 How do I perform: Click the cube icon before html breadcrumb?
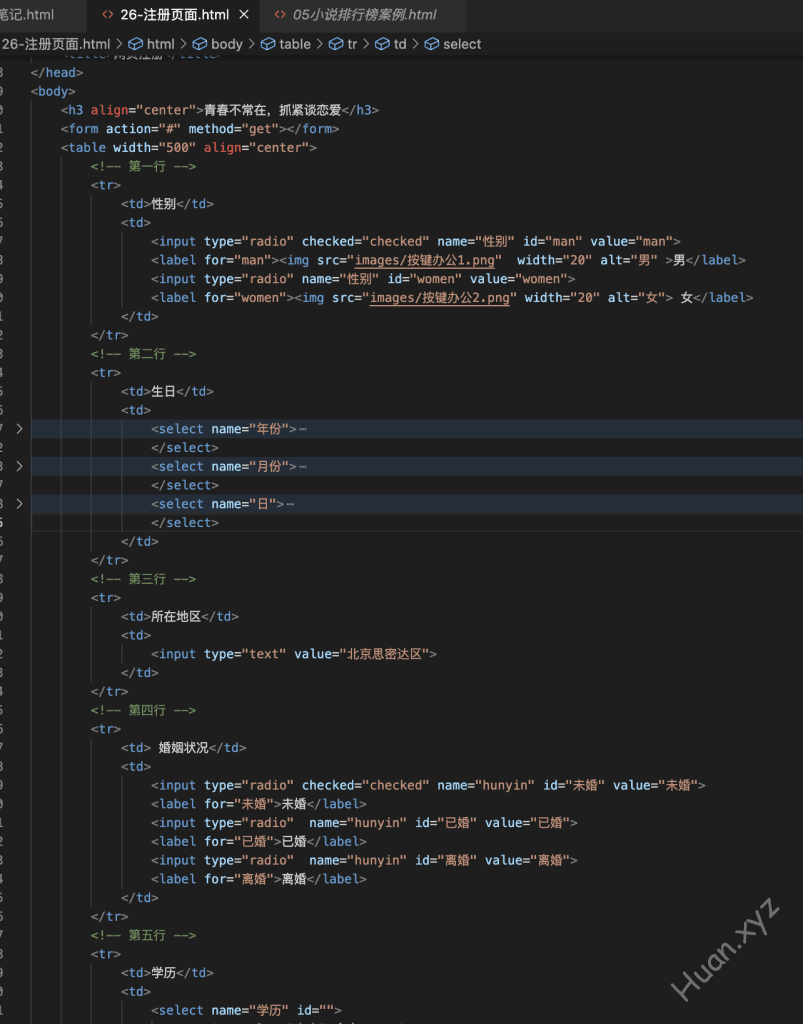coord(136,44)
